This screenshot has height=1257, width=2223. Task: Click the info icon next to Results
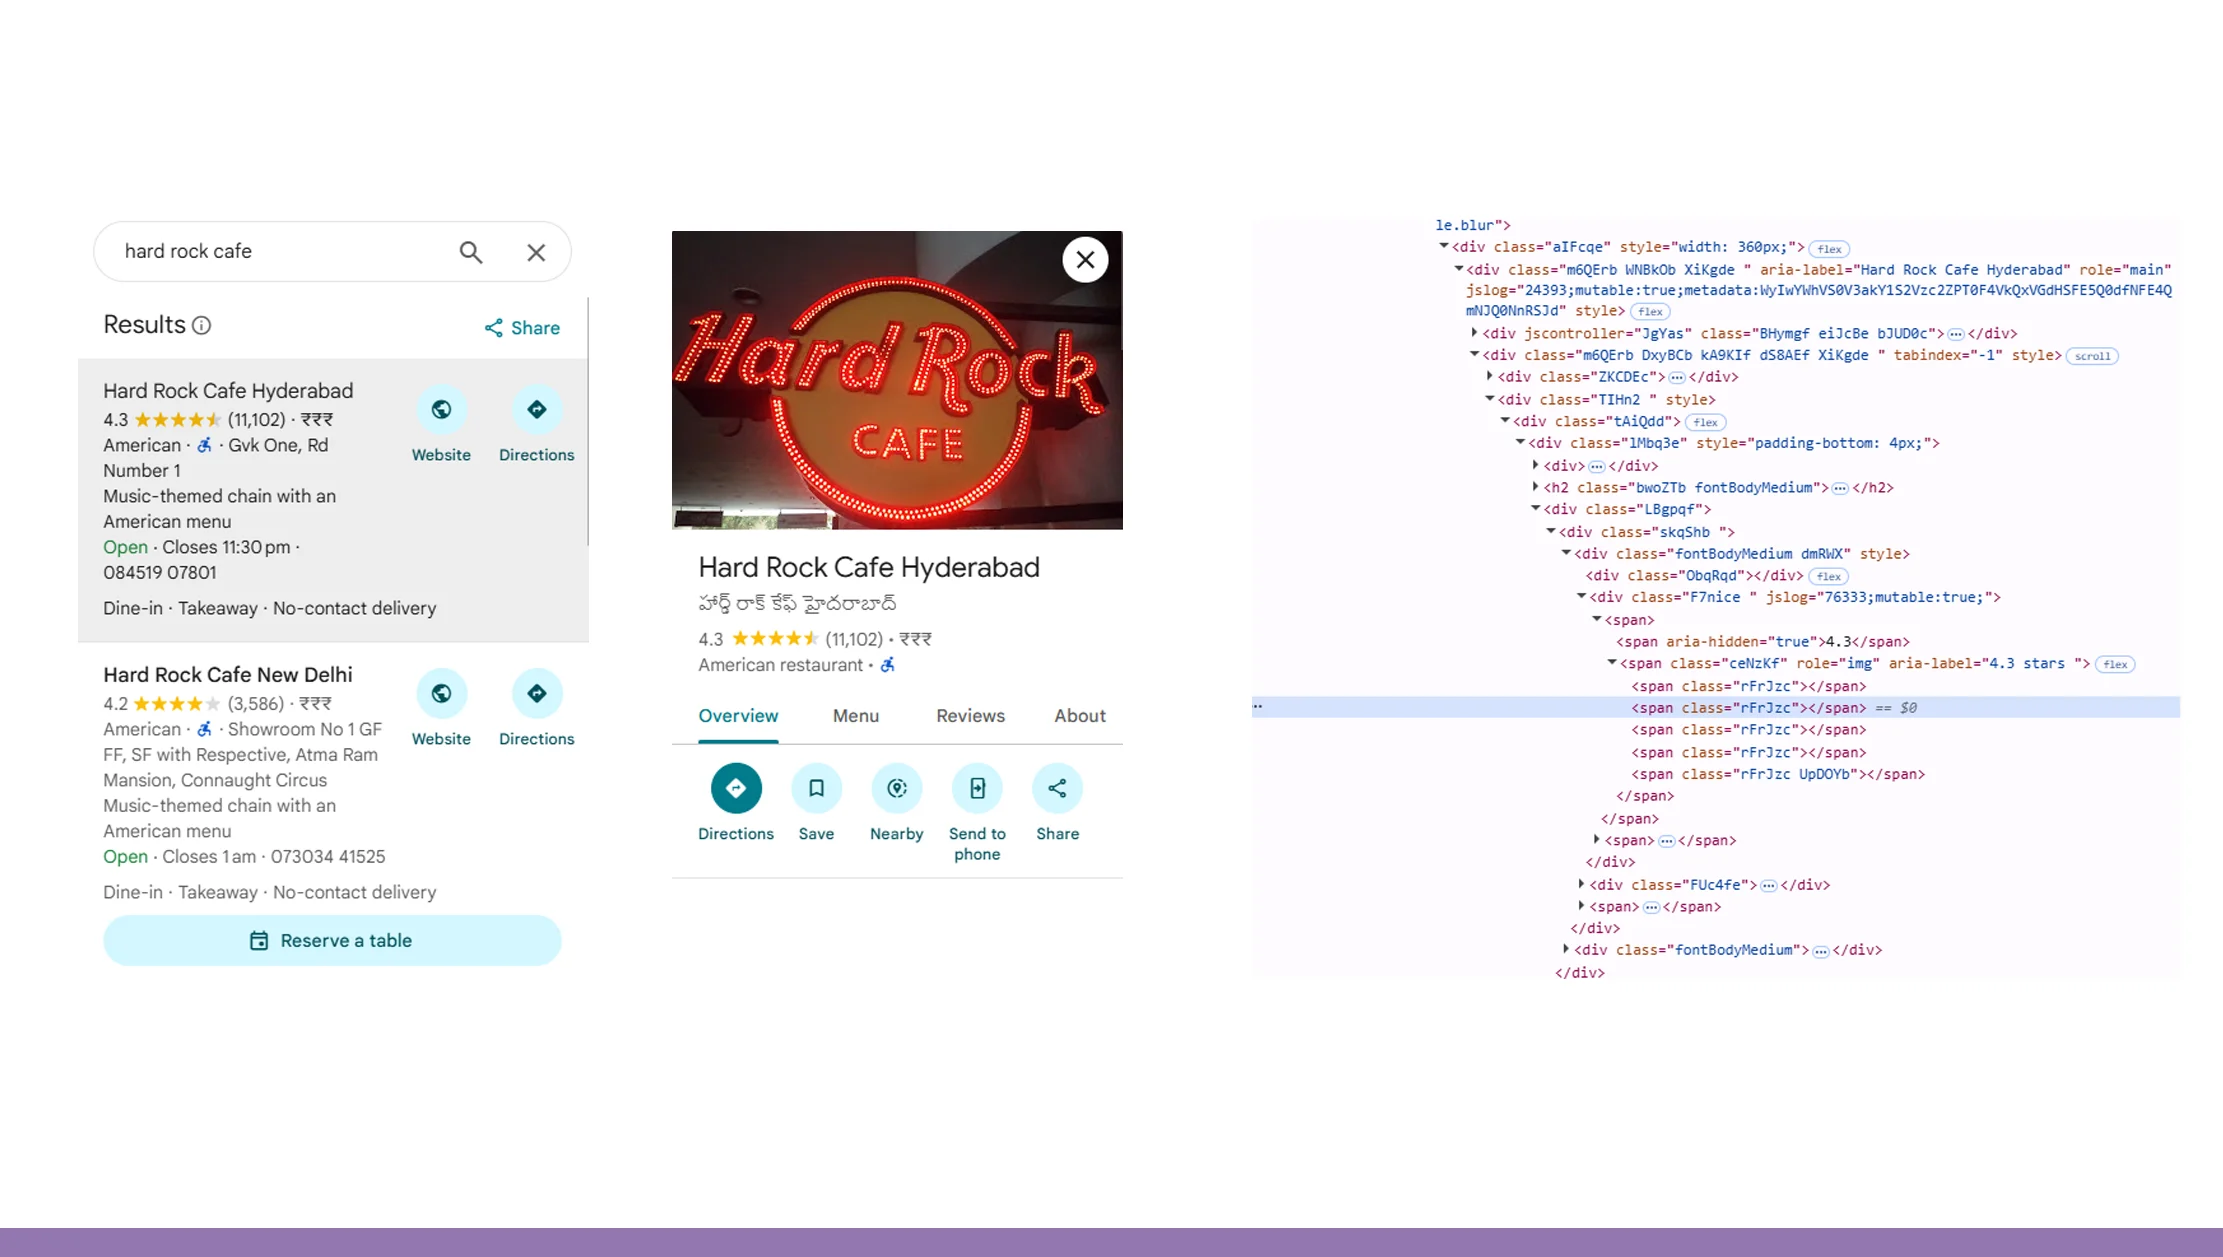point(203,325)
